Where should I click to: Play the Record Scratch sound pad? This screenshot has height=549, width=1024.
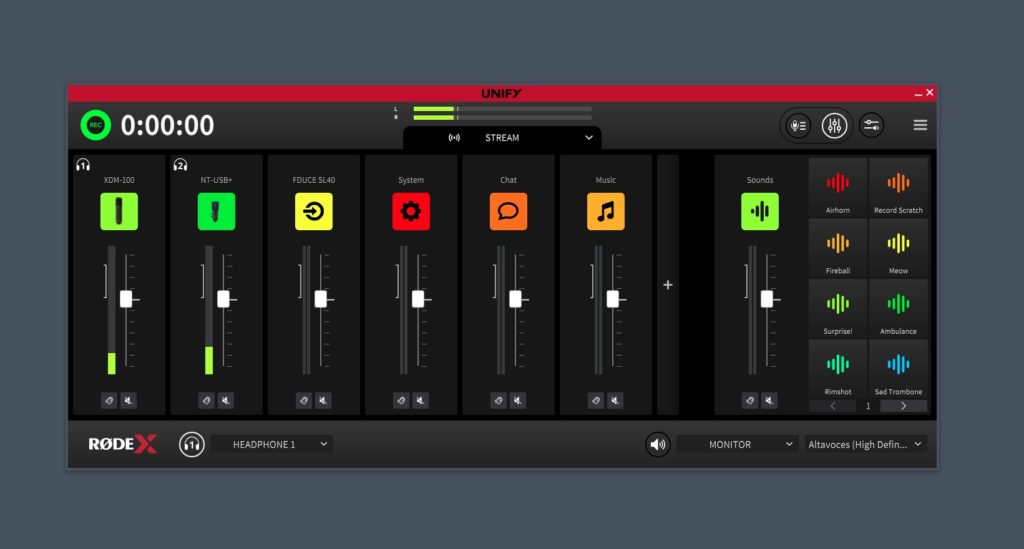898,187
